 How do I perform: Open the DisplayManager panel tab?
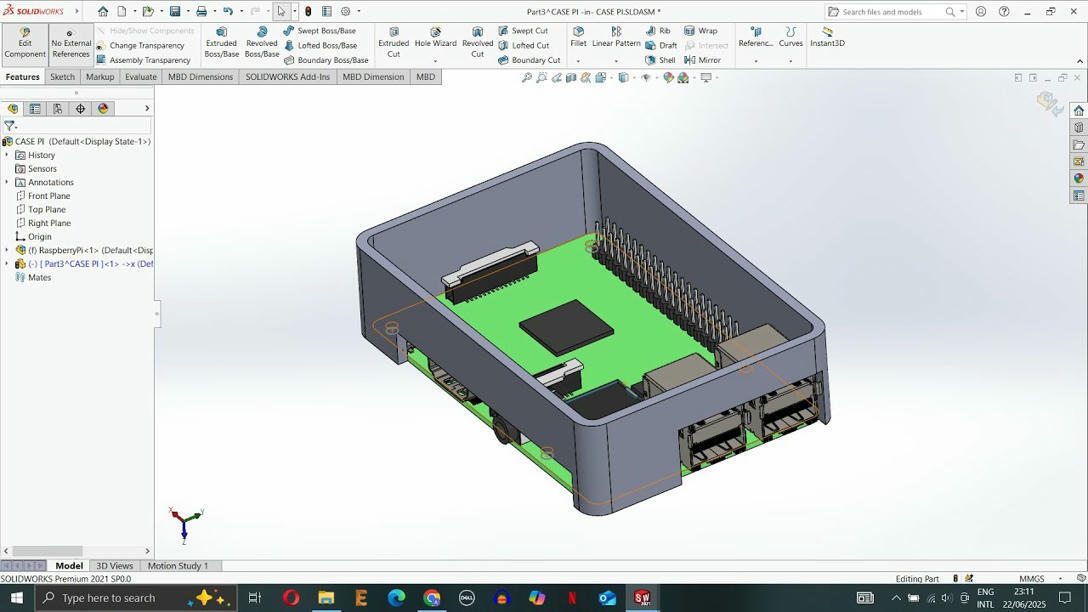pyautogui.click(x=103, y=108)
